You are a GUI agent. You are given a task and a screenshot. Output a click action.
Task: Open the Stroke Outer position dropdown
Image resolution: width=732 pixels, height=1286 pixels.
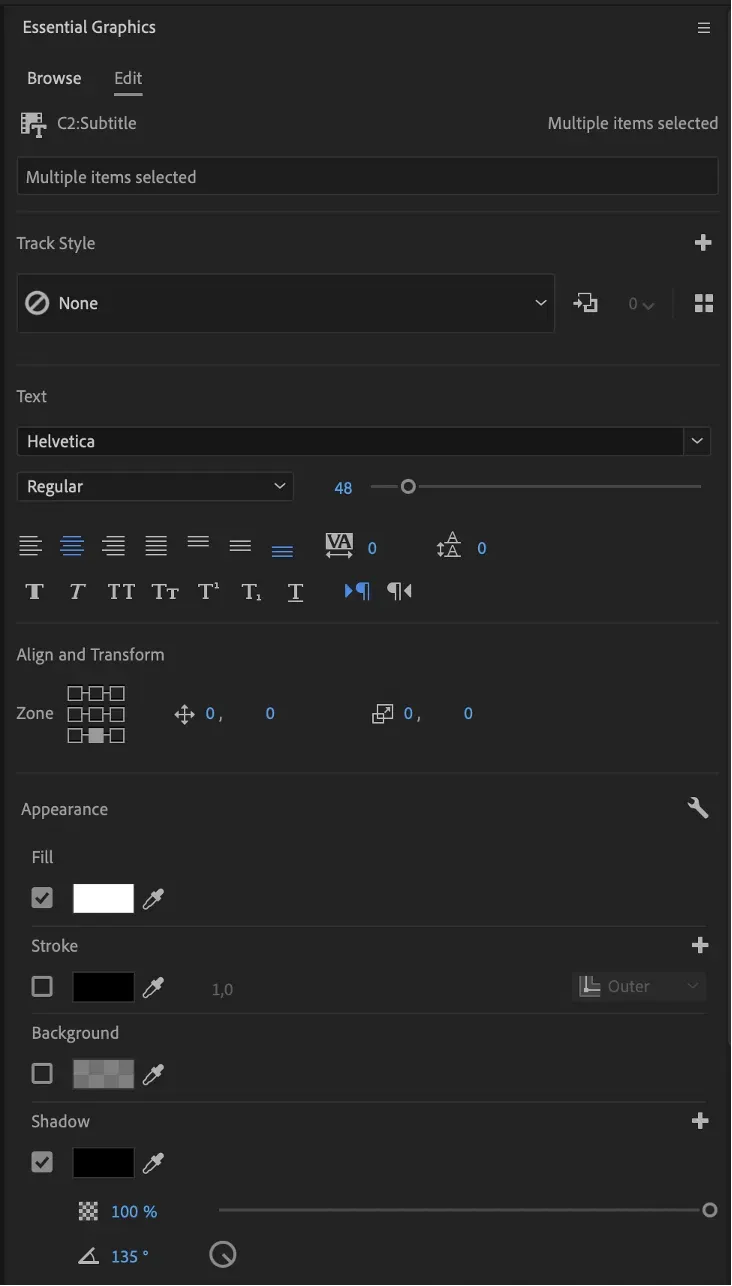639,987
